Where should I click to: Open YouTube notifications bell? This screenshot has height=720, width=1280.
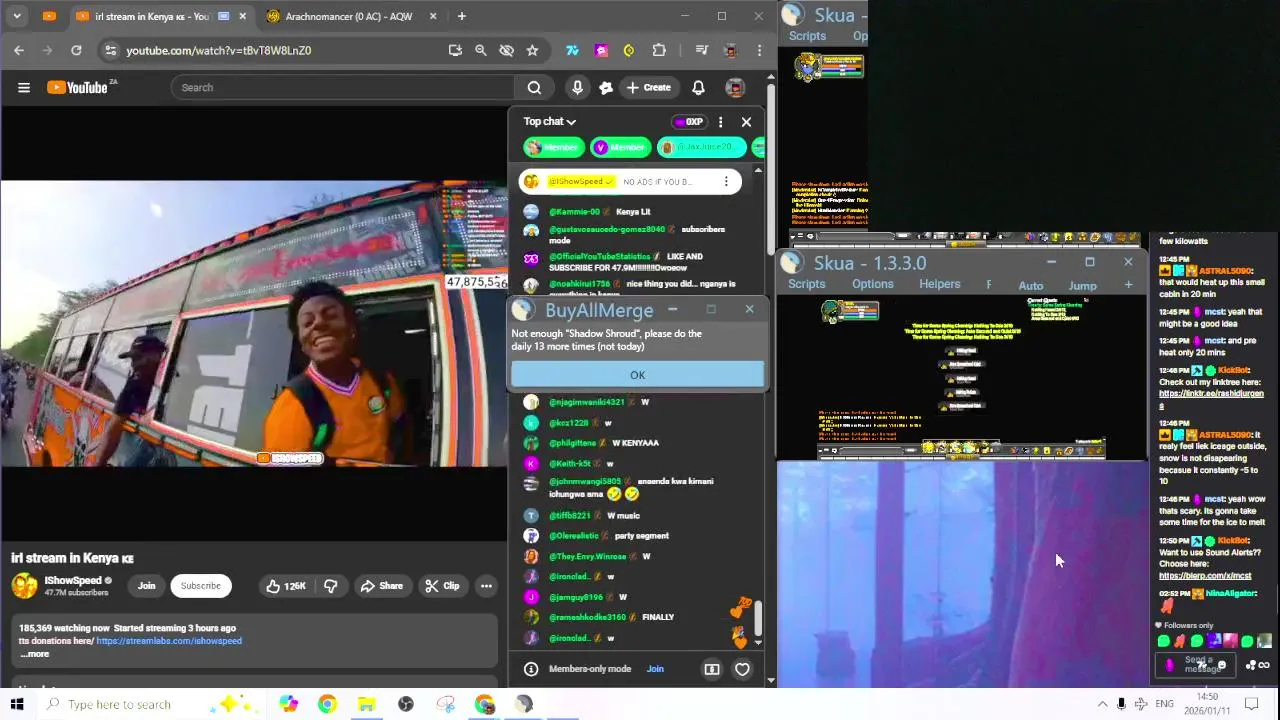coord(698,87)
